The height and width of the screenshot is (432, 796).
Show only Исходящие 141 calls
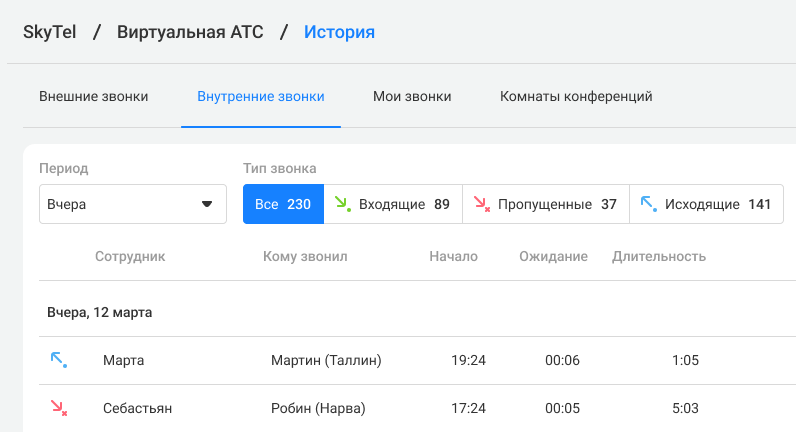point(706,204)
